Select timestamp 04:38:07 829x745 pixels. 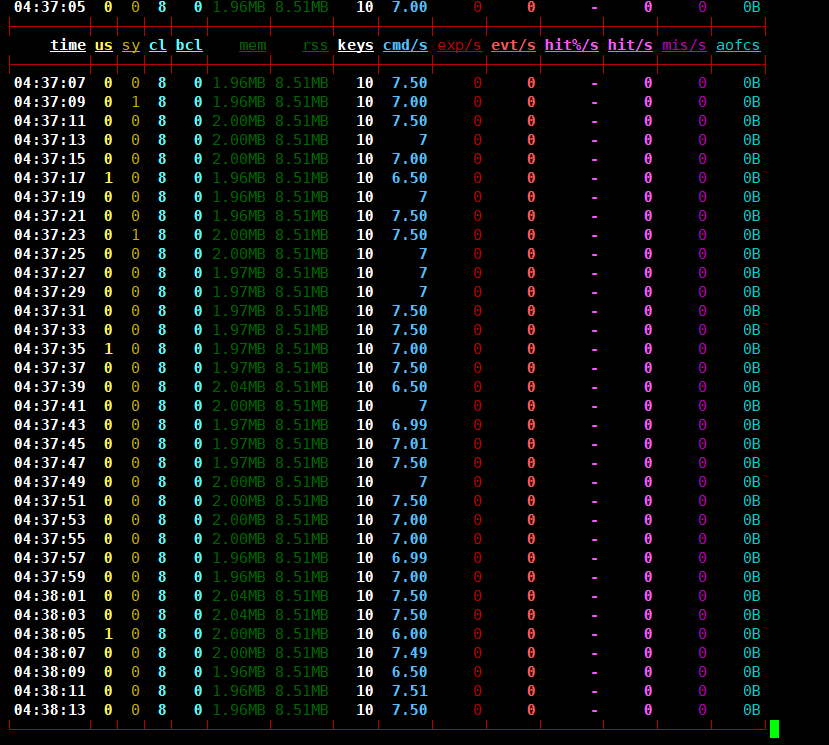coord(50,653)
